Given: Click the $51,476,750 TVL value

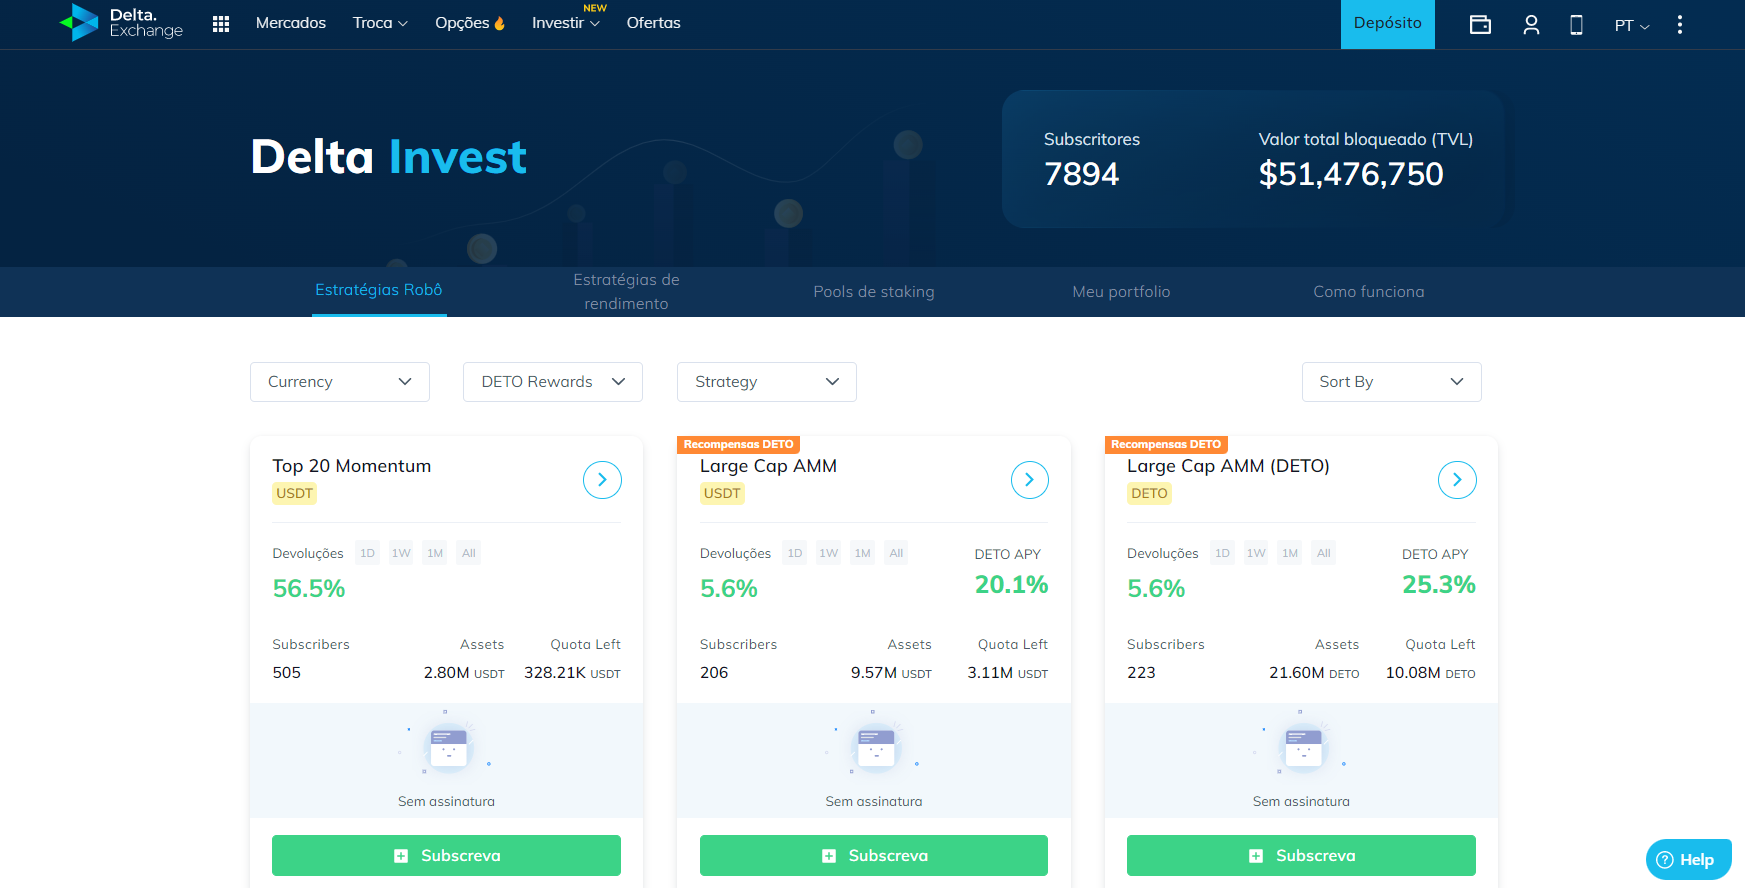Looking at the screenshot, I should 1351,174.
